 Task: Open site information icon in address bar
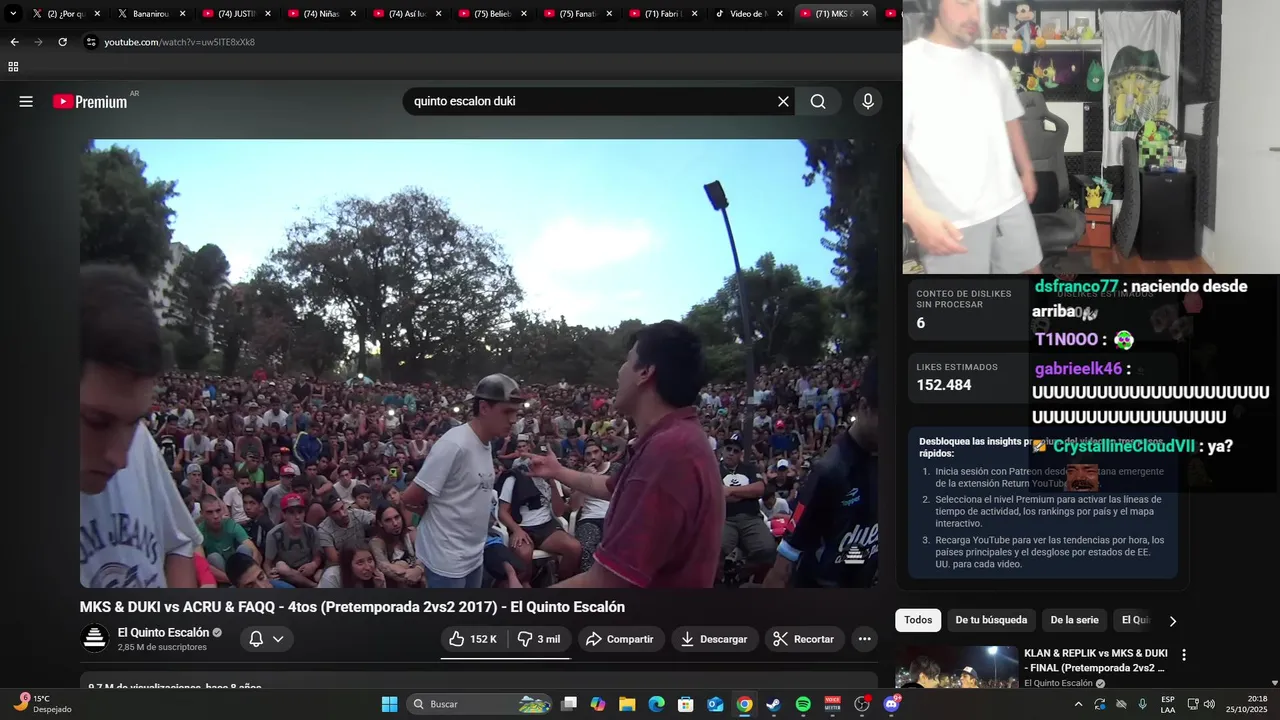[x=91, y=42]
